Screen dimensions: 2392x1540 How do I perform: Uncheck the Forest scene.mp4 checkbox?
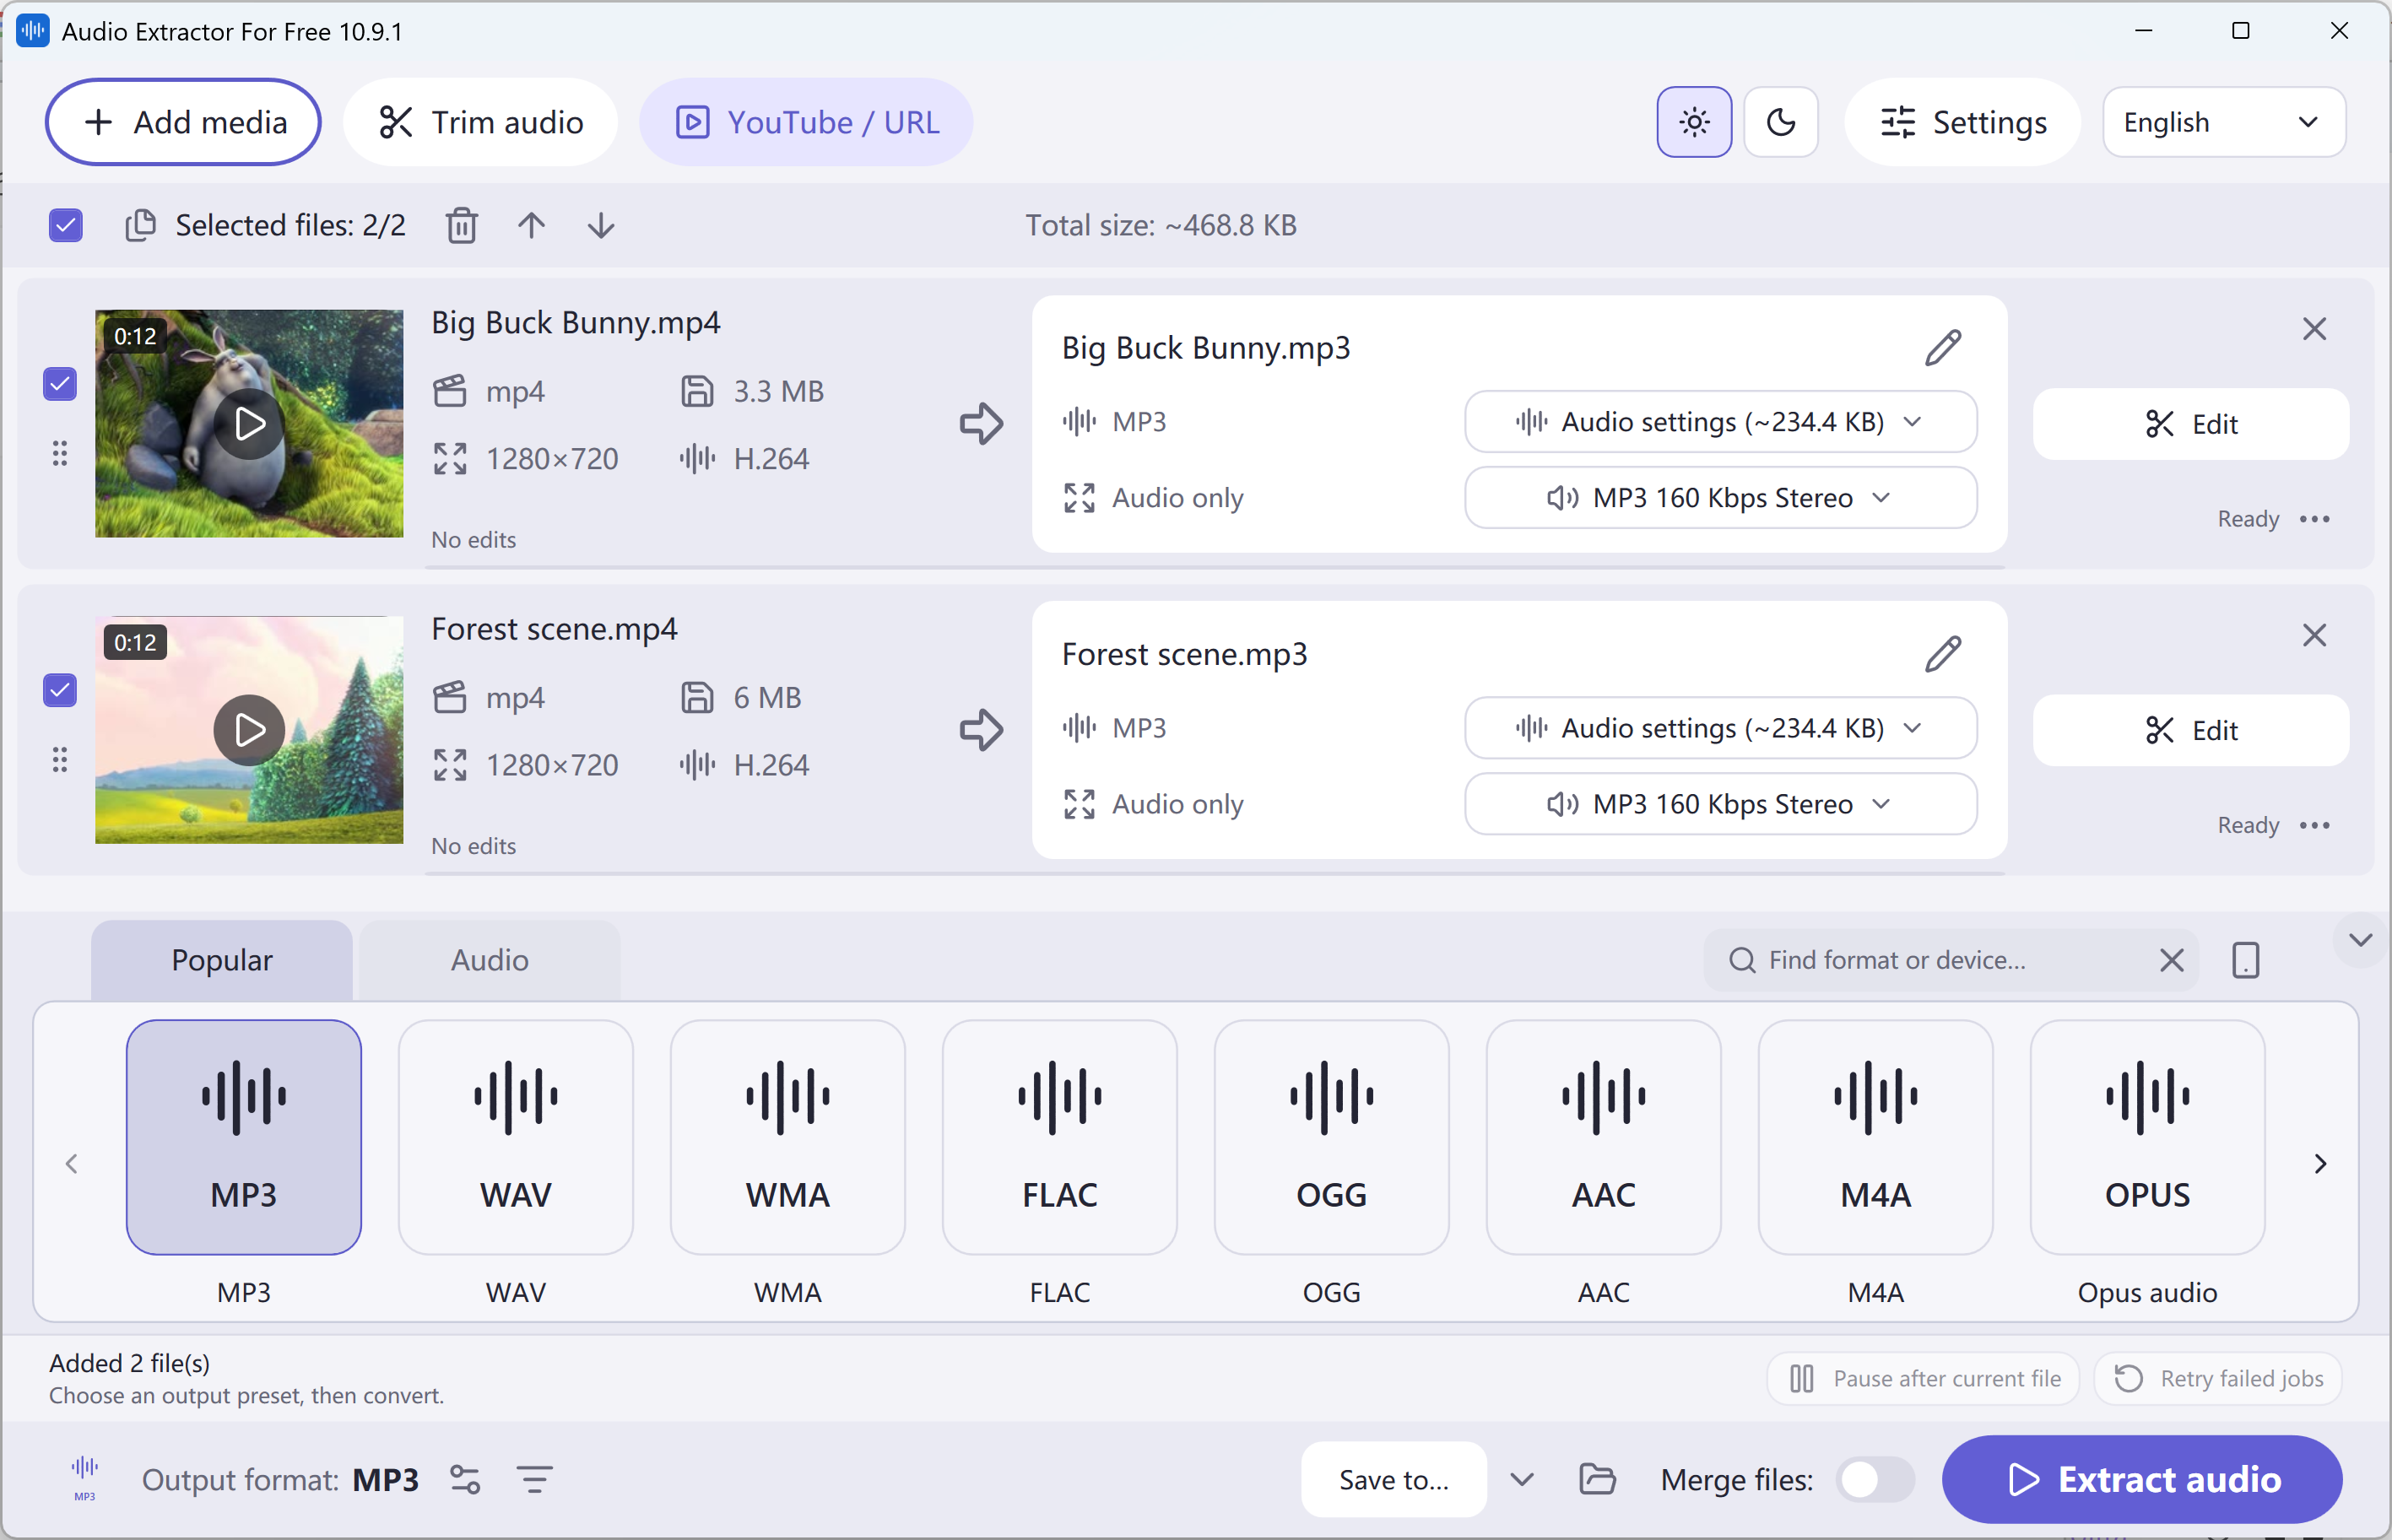pos(60,690)
